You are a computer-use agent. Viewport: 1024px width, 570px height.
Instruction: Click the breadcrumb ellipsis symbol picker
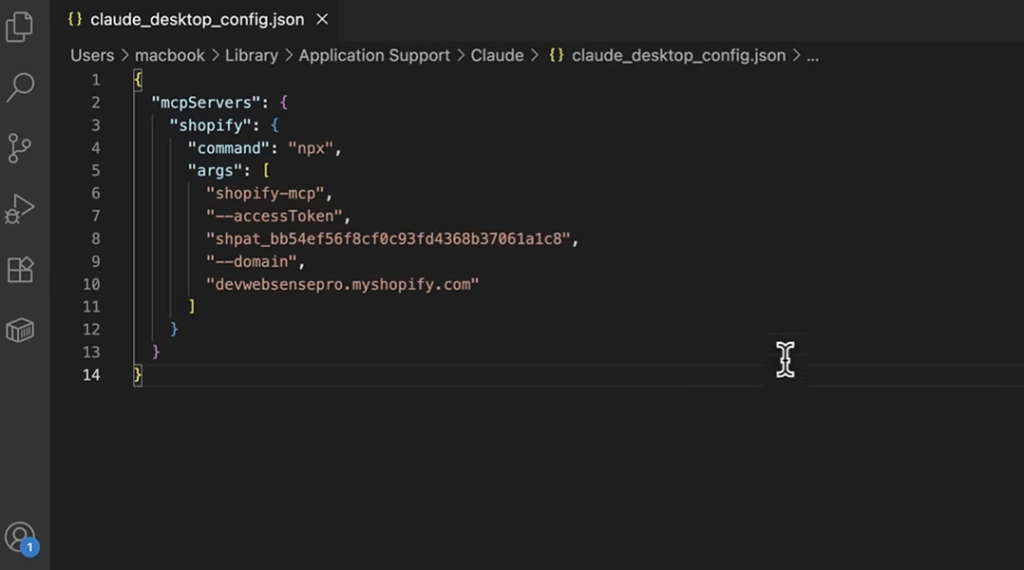click(x=812, y=56)
